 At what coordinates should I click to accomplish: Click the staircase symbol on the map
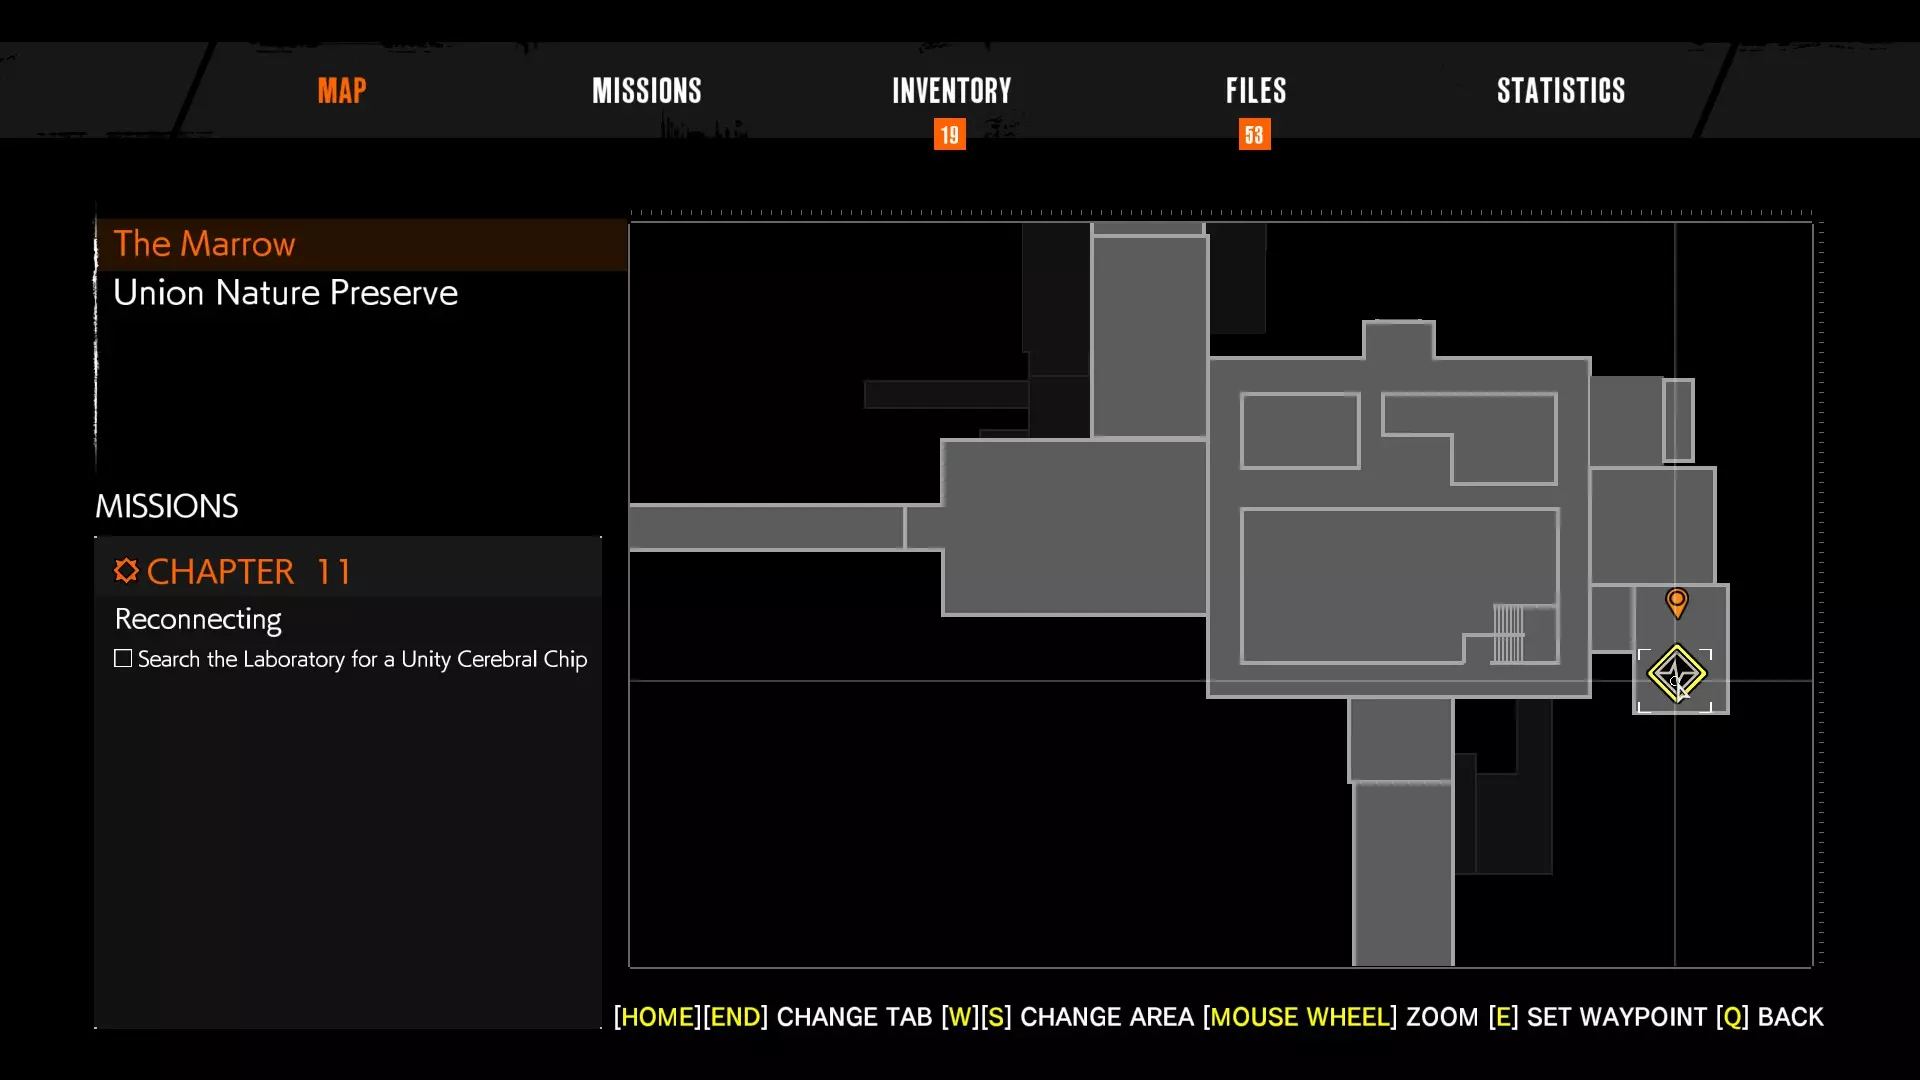(x=1508, y=633)
